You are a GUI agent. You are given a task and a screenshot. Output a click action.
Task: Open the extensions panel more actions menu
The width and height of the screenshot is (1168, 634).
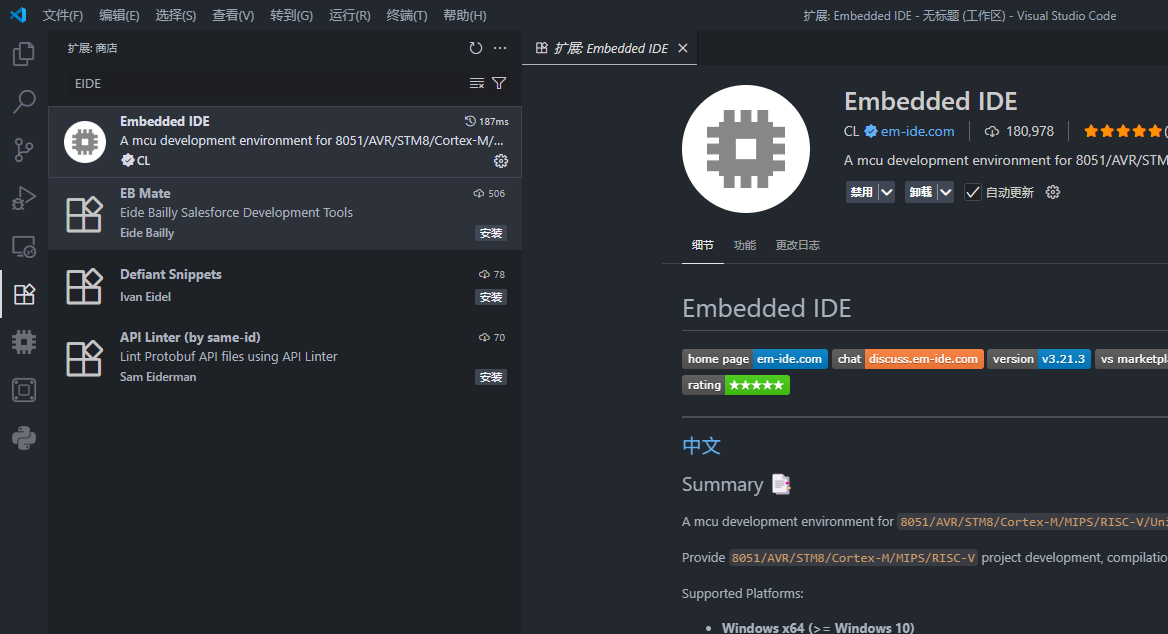[x=500, y=48]
